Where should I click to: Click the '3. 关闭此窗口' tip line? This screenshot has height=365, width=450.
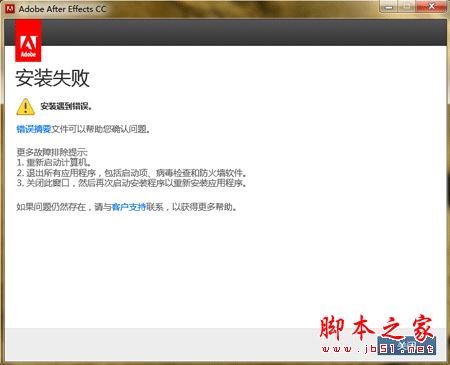pos(132,183)
